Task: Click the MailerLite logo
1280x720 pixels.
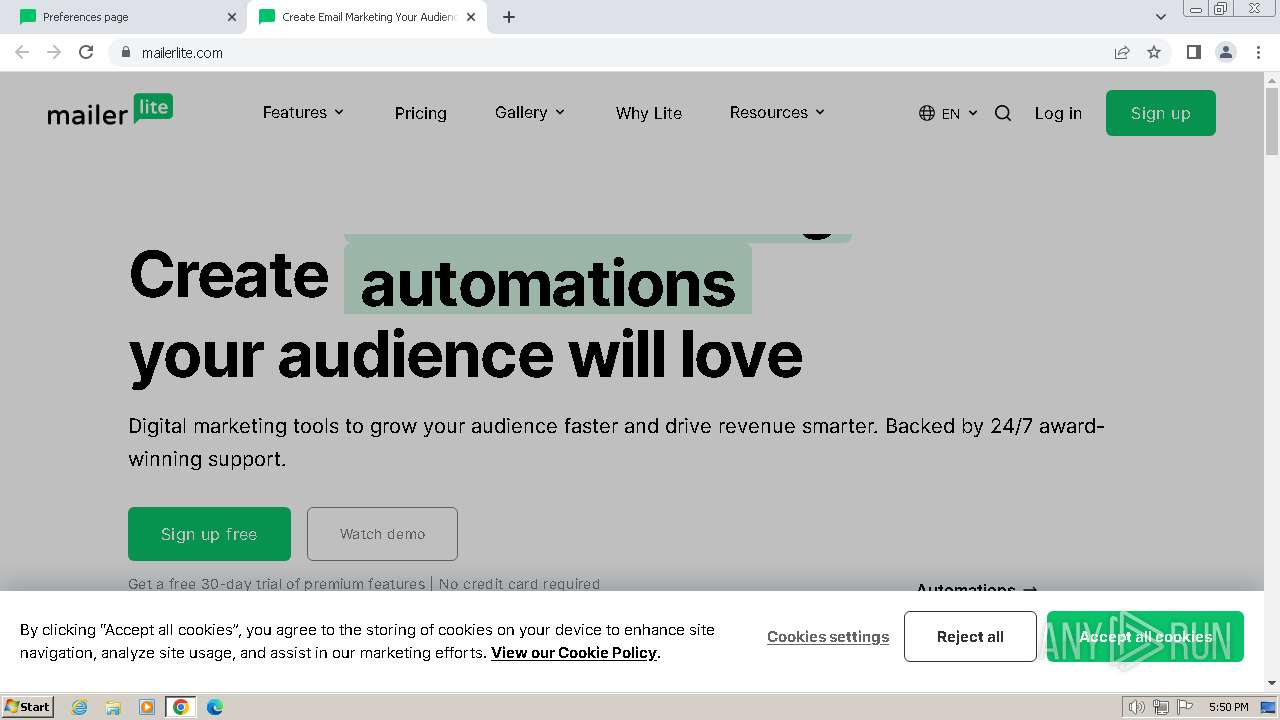Action: click(110, 110)
